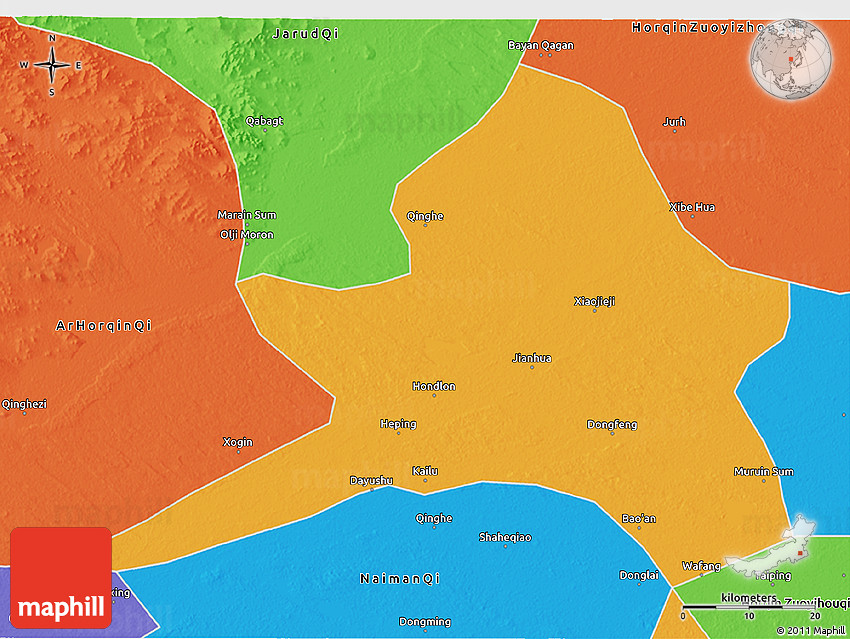Click the Xogin place label
This screenshot has width=850, height=639.
point(238,442)
